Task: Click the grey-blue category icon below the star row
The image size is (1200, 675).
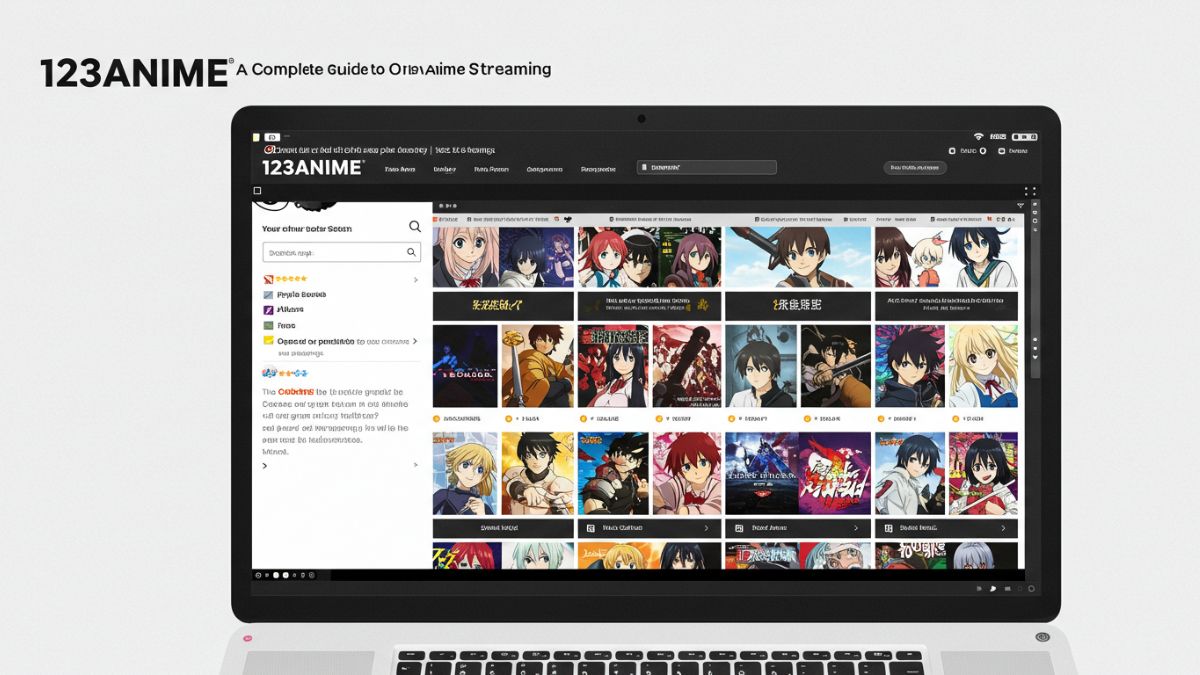Action: [268, 295]
